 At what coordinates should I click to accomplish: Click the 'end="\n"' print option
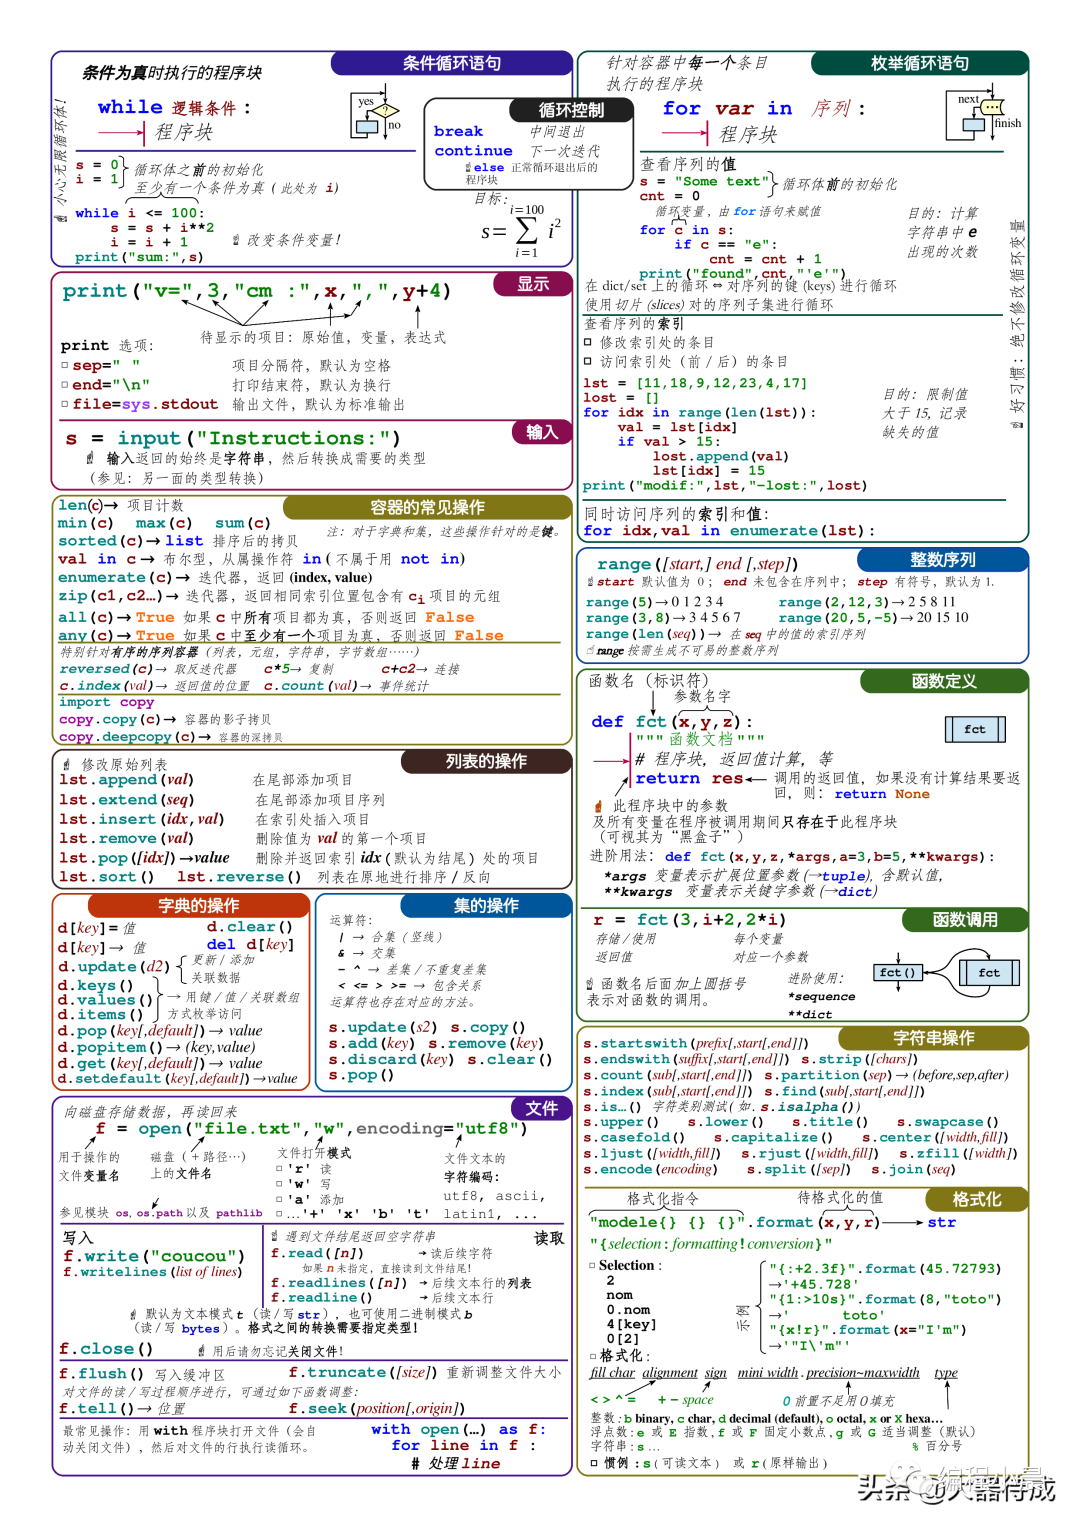[111, 385]
